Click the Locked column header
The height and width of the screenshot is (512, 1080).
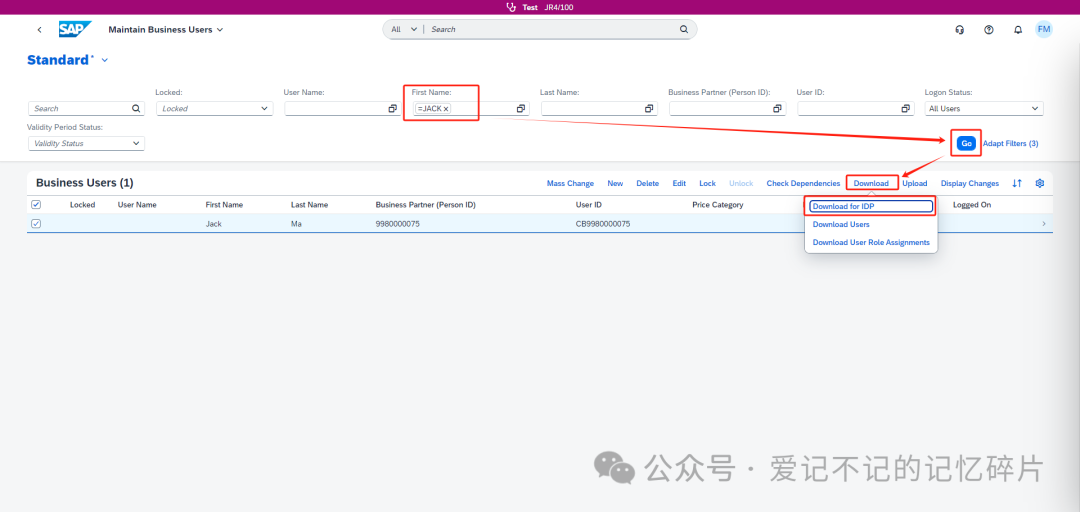coord(83,205)
